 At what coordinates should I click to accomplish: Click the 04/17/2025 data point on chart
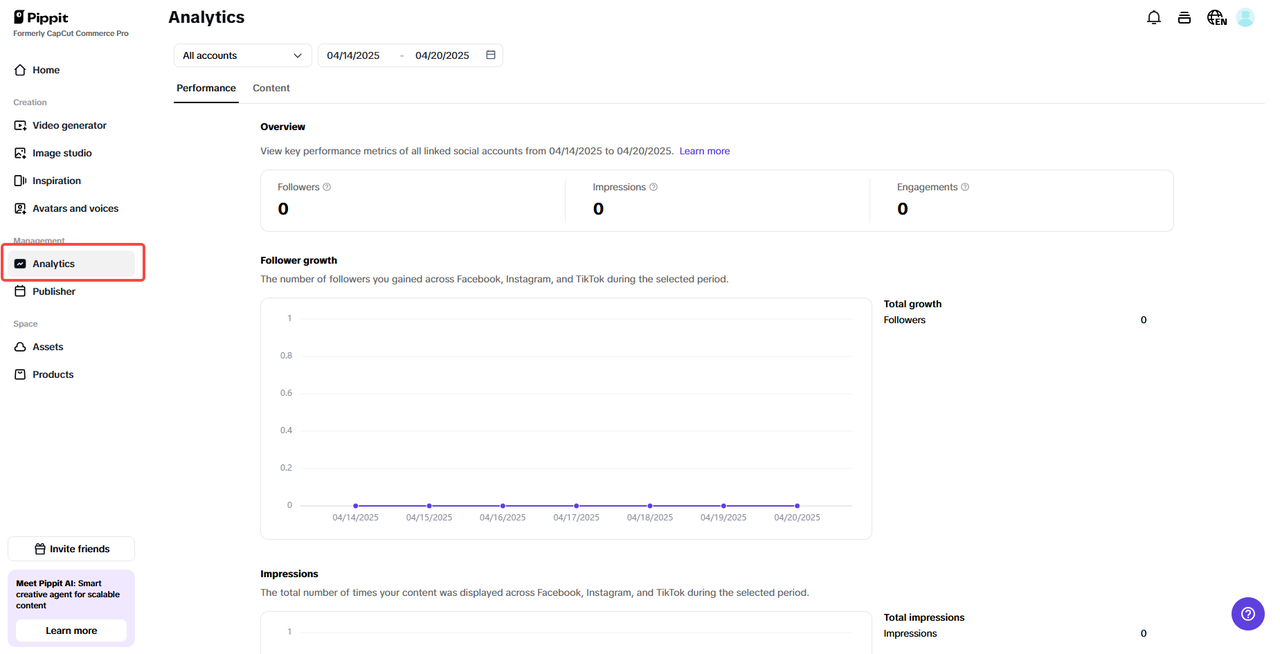pyautogui.click(x=576, y=506)
